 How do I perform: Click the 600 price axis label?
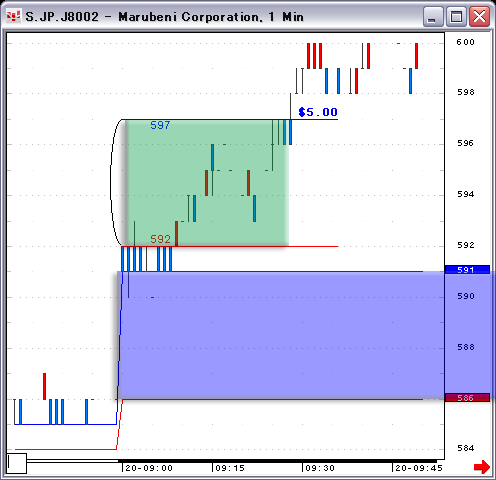tap(465, 42)
